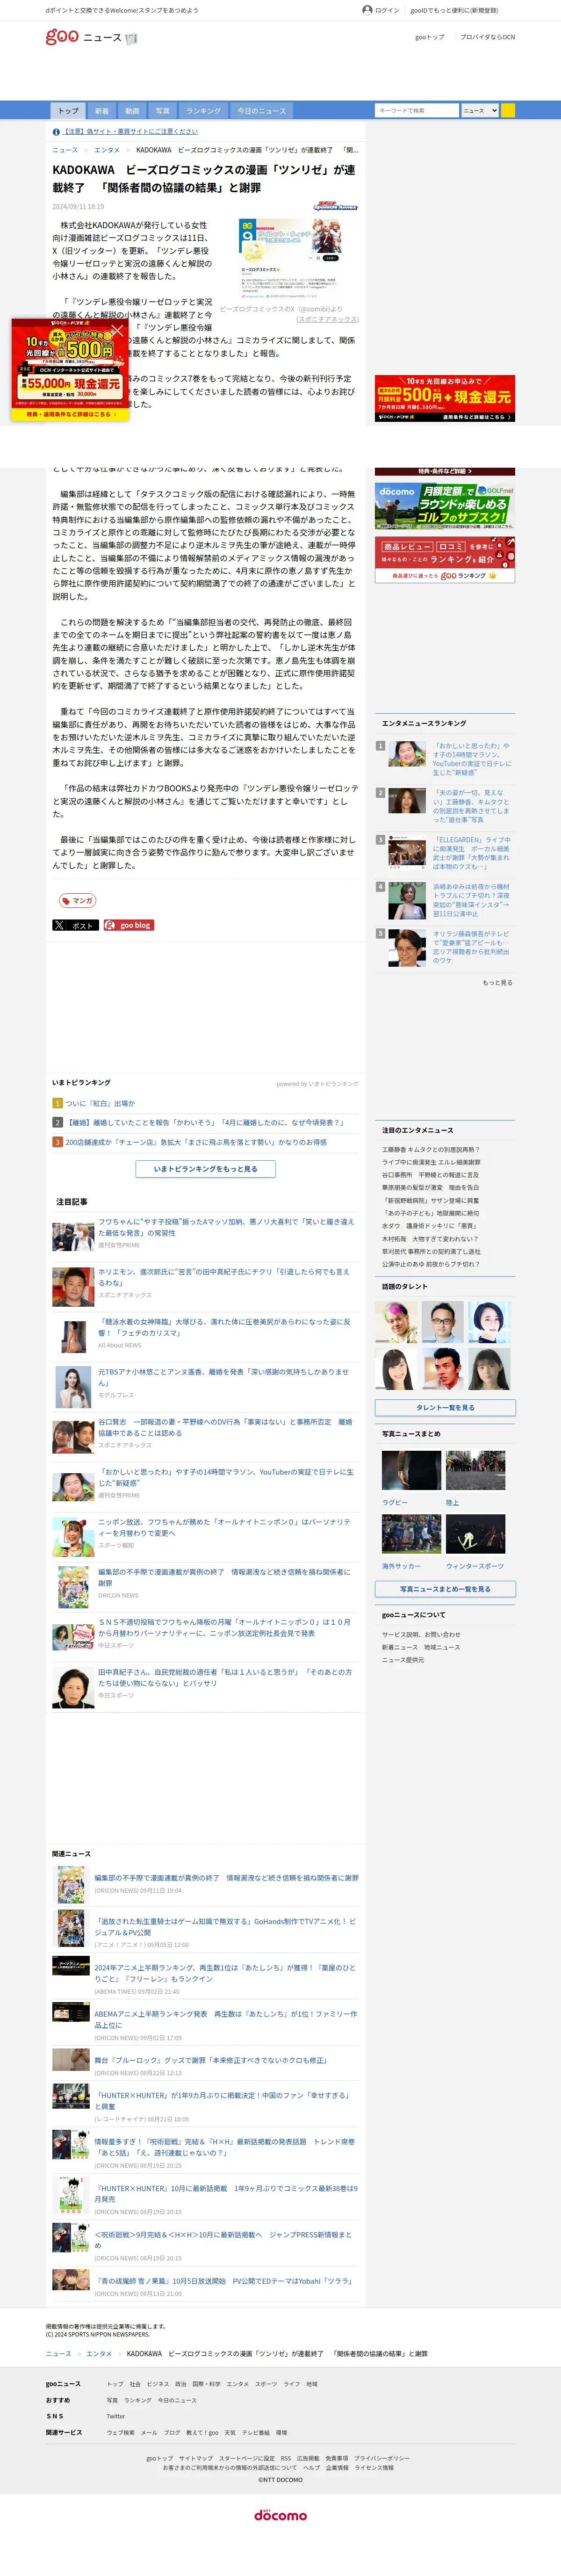Click the pink-haired talent portrait
The height and width of the screenshot is (2576, 561).
pyautogui.click(x=396, y=1322)
